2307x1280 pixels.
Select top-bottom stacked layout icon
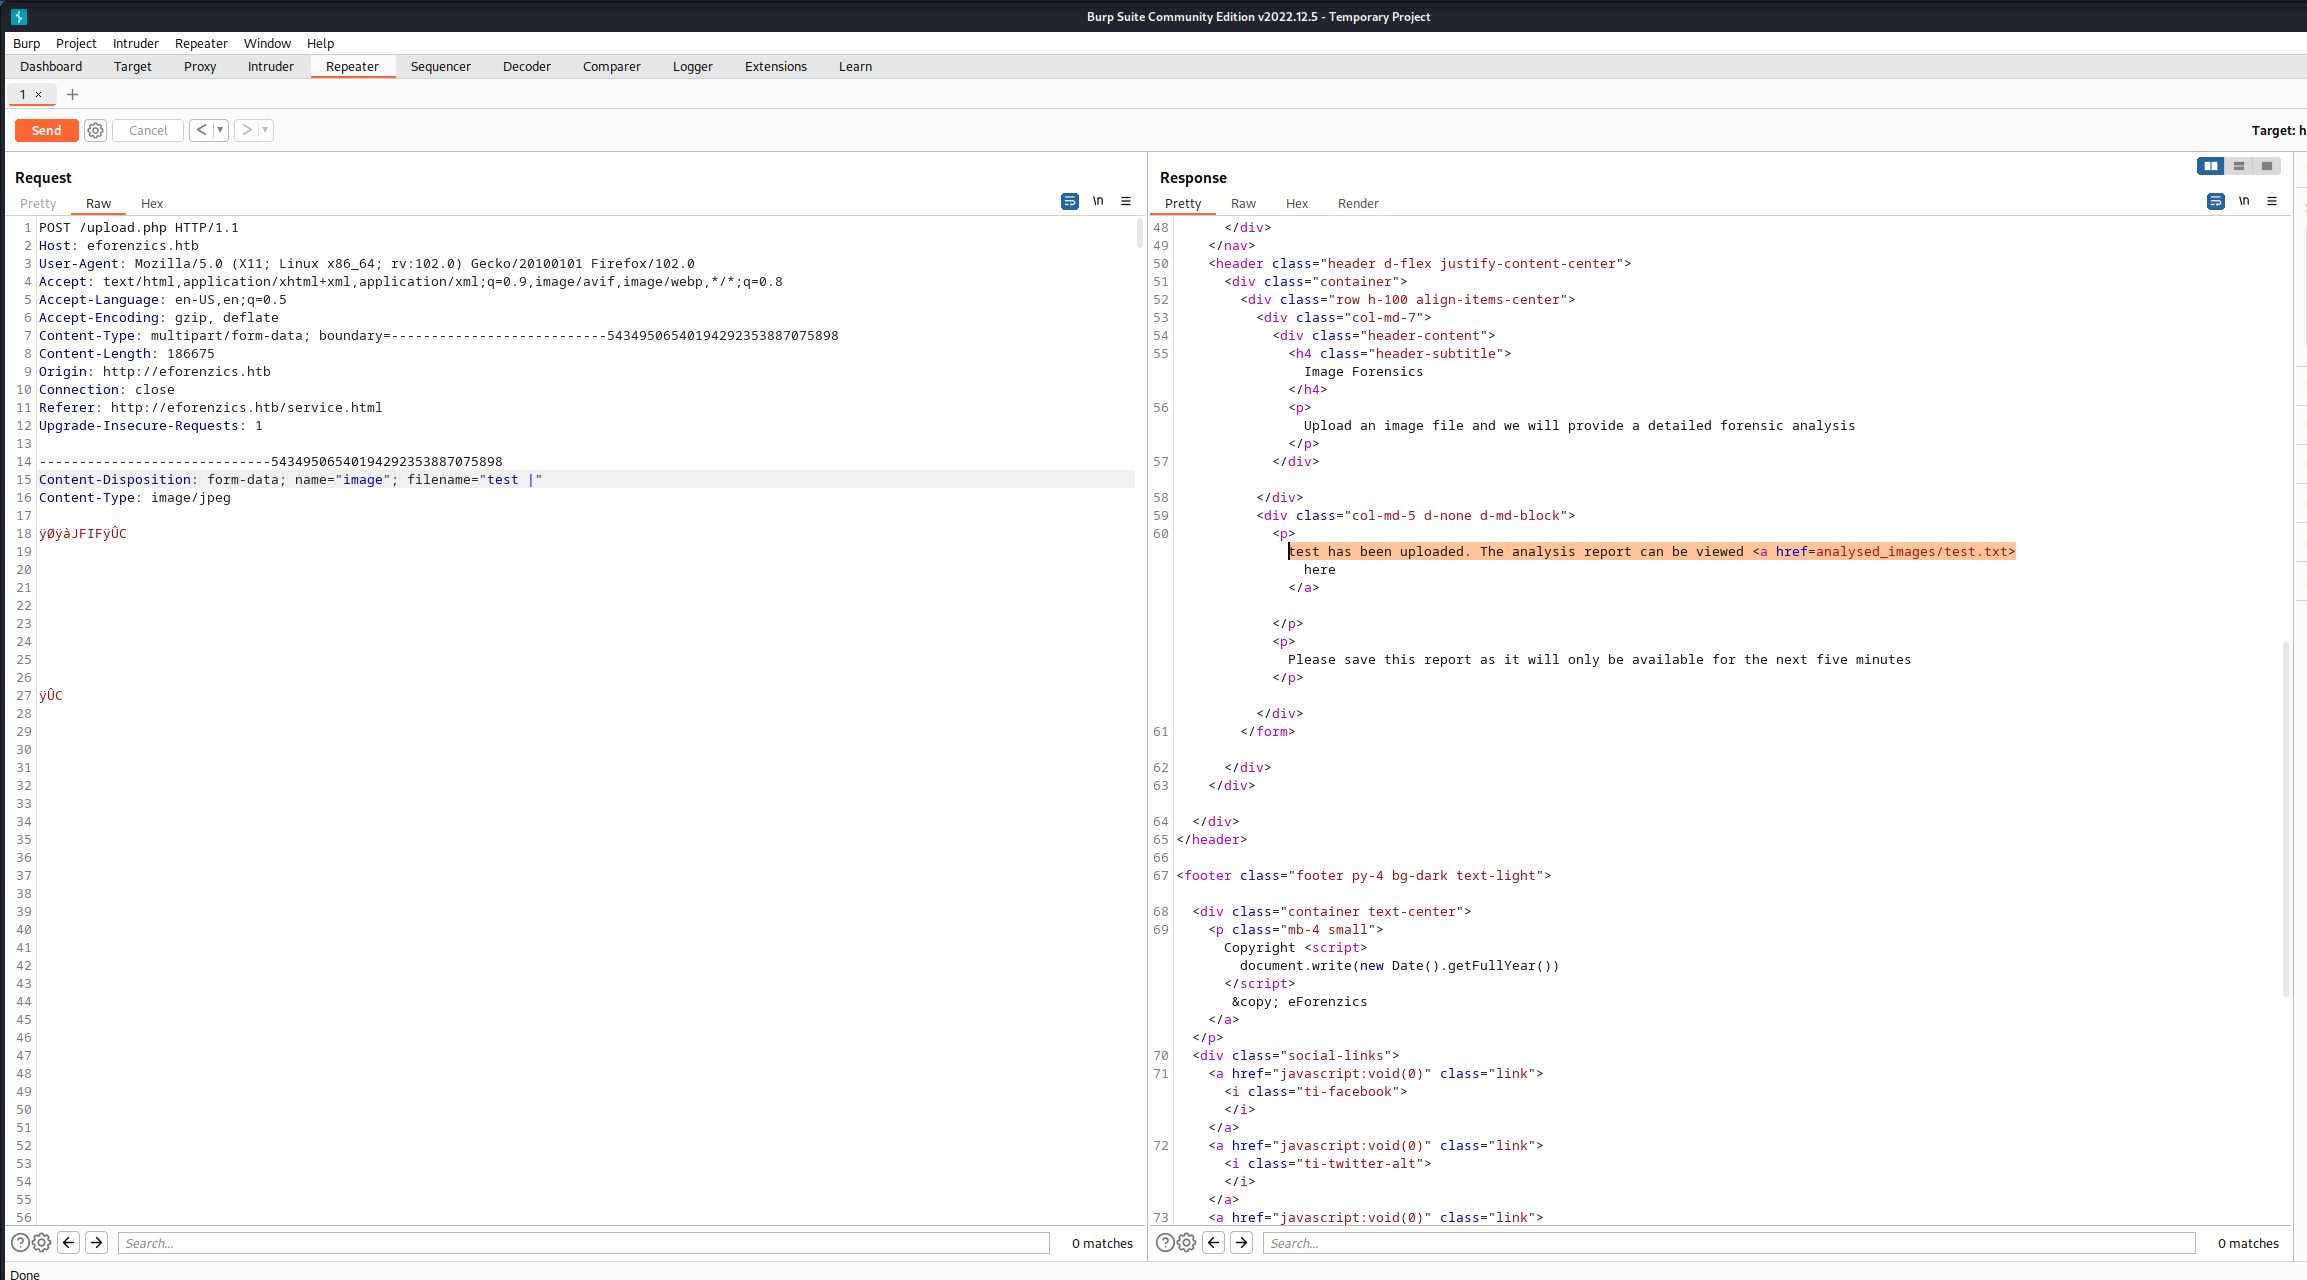click(x=2239, y=166)
